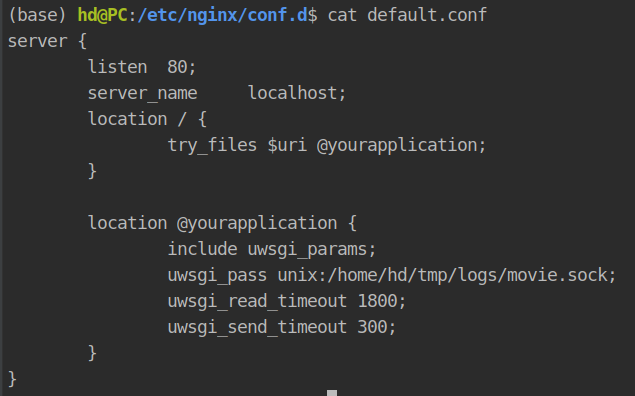The image size is (635, 396).
Task: Click the 'include uwsgi_params;' line
Action: (x=272, y=249)
